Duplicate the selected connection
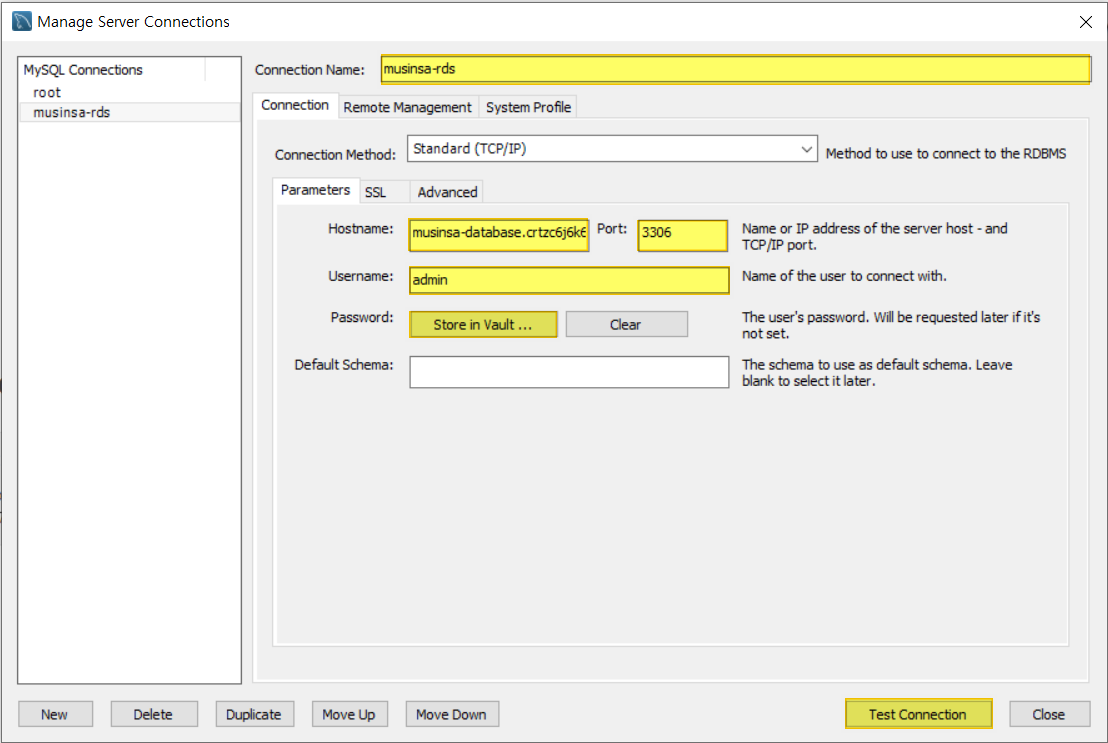The height and width of the screenshot is (743, 1108). click(x=253, y=714)
